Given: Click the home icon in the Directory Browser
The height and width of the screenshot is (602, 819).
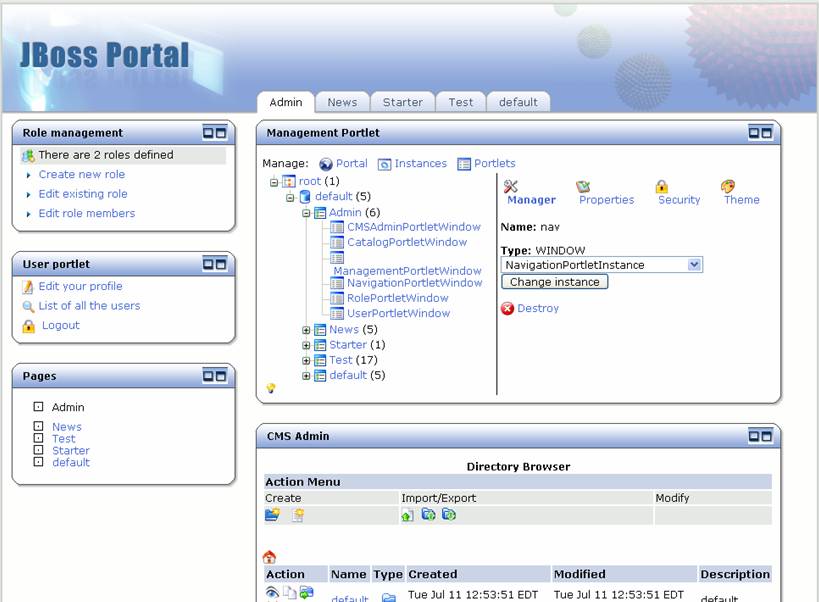Looking at the screenshot, I should 270,557.
